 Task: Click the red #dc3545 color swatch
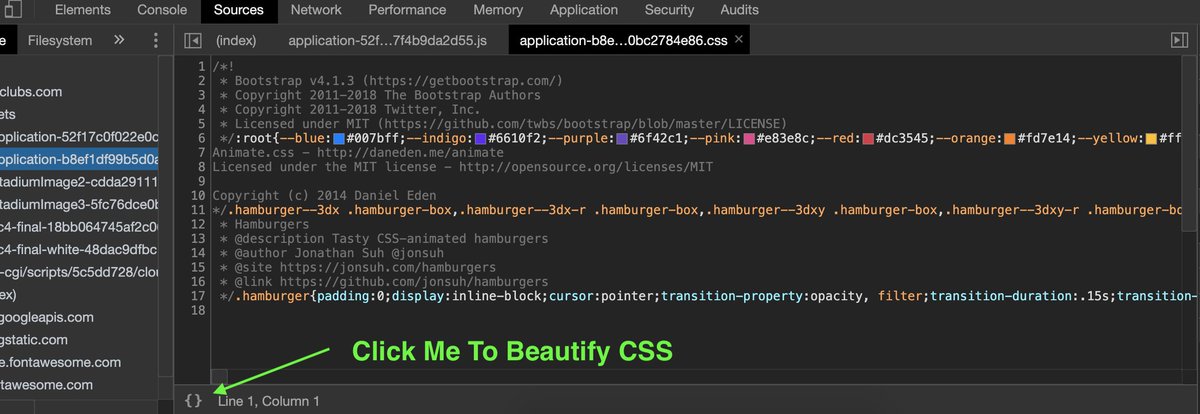(x=868, y=137)
